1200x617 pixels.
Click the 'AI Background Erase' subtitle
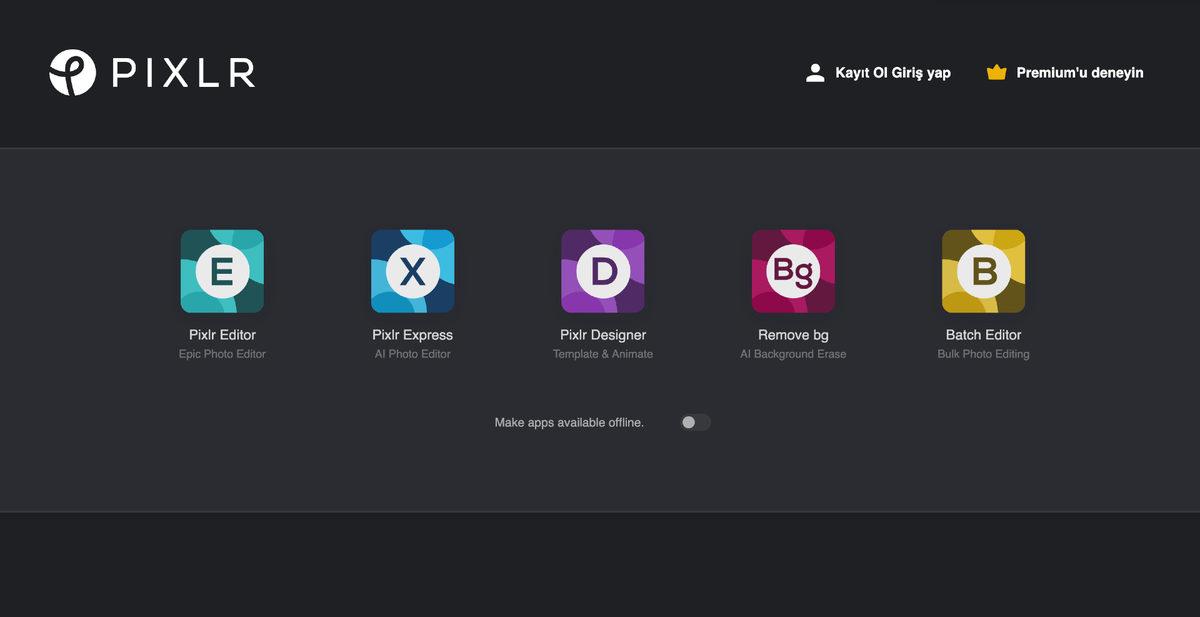793,354
